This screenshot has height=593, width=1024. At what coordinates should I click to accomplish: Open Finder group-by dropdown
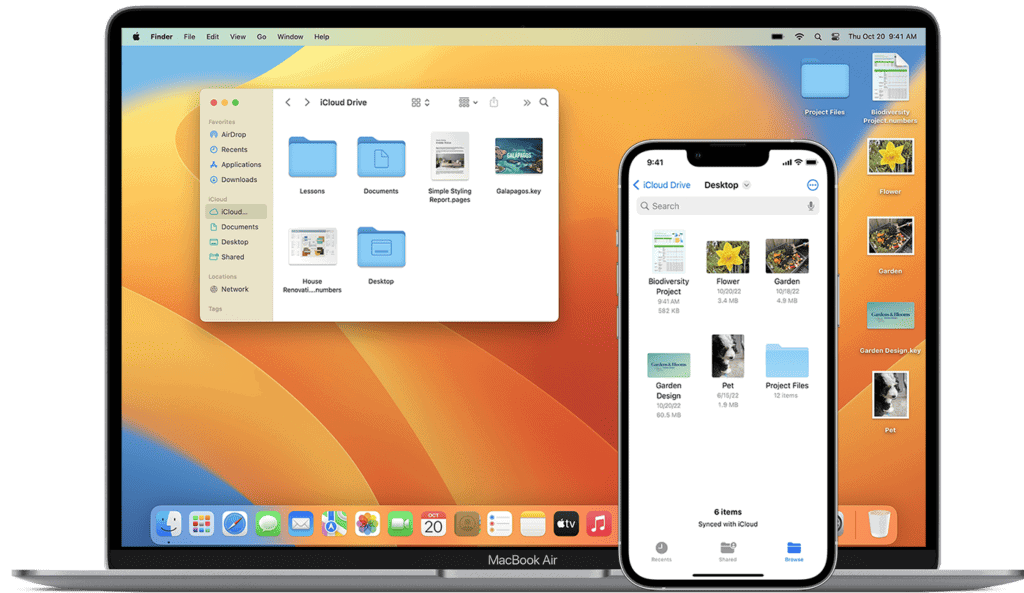(468, 103)
